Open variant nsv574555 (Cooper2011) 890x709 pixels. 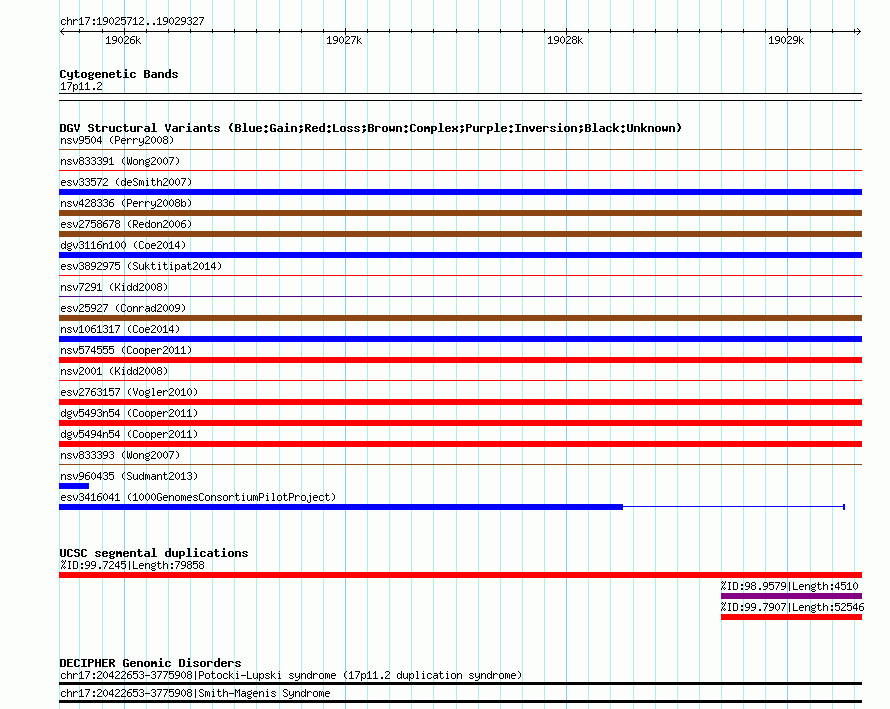(126, 350)
